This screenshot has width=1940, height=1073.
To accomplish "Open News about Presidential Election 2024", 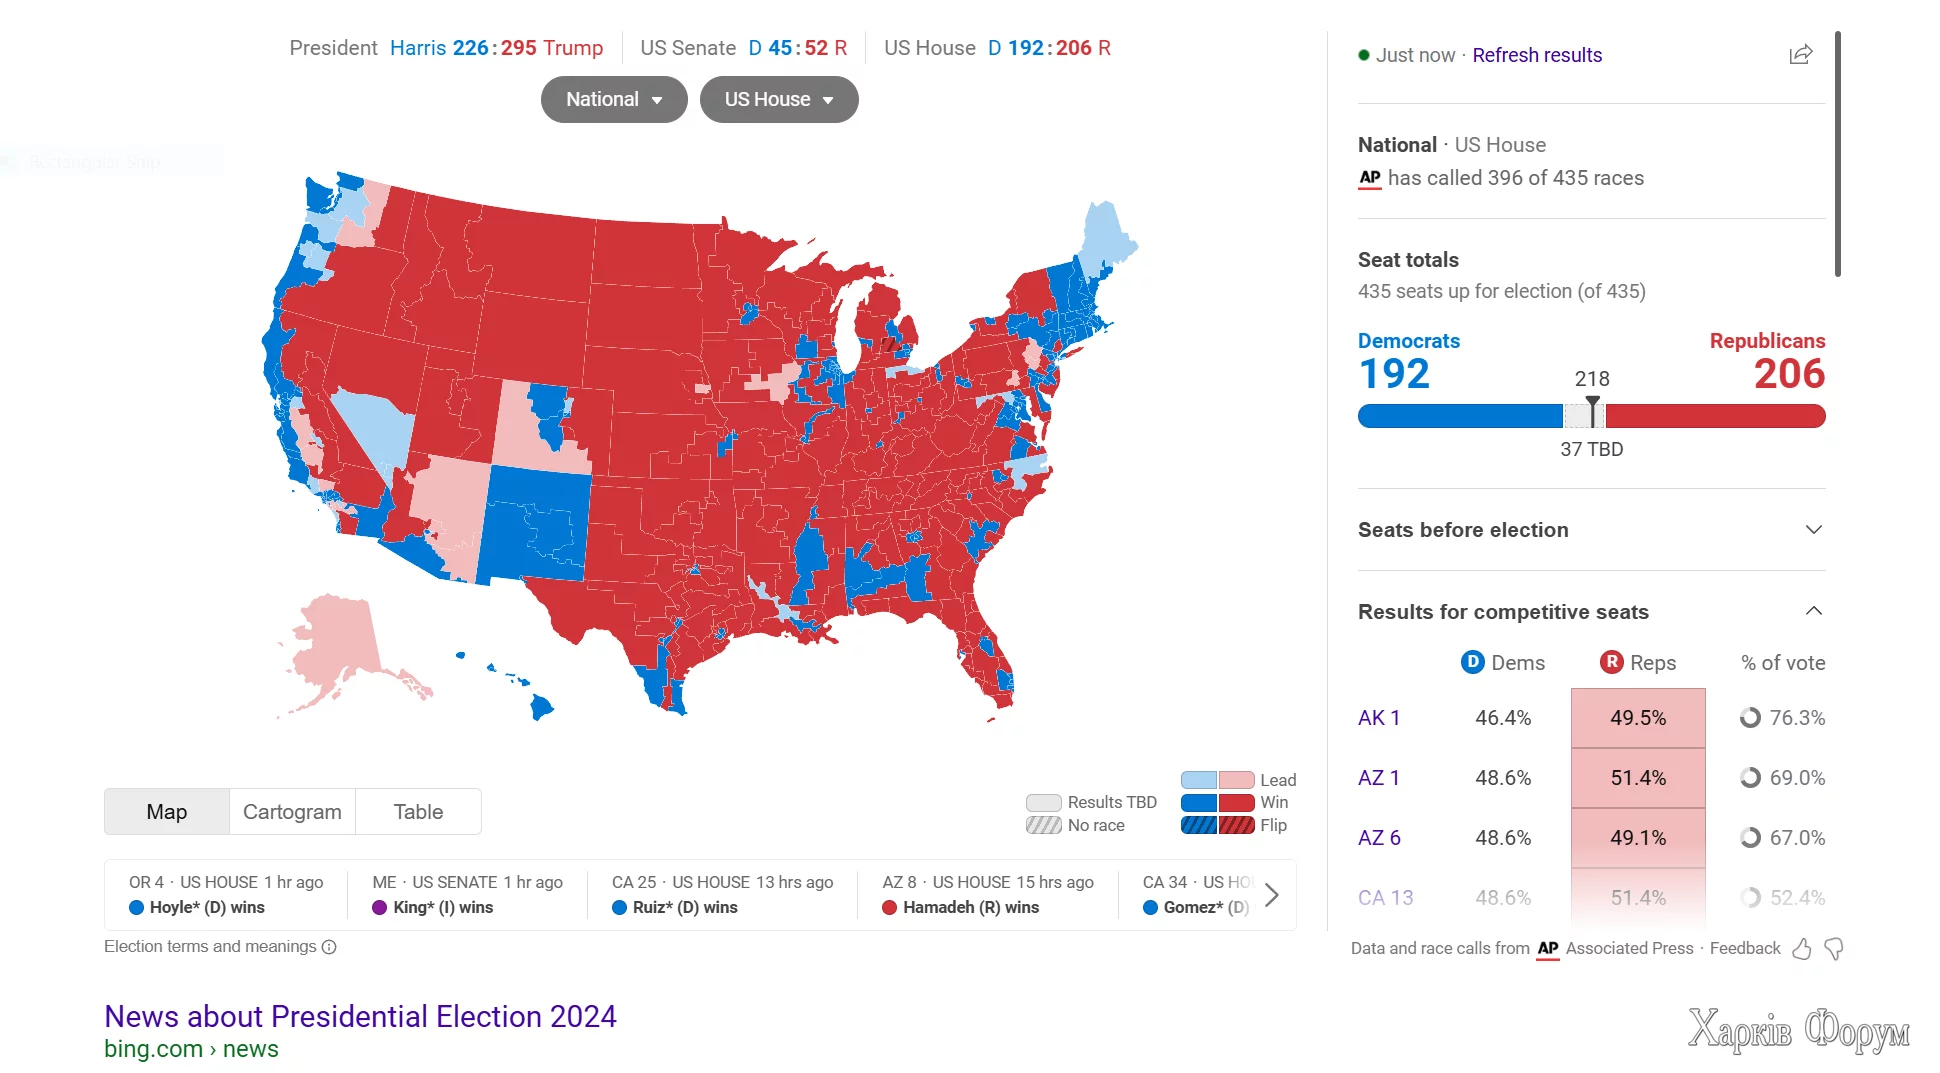I will tap(360, 1017).
